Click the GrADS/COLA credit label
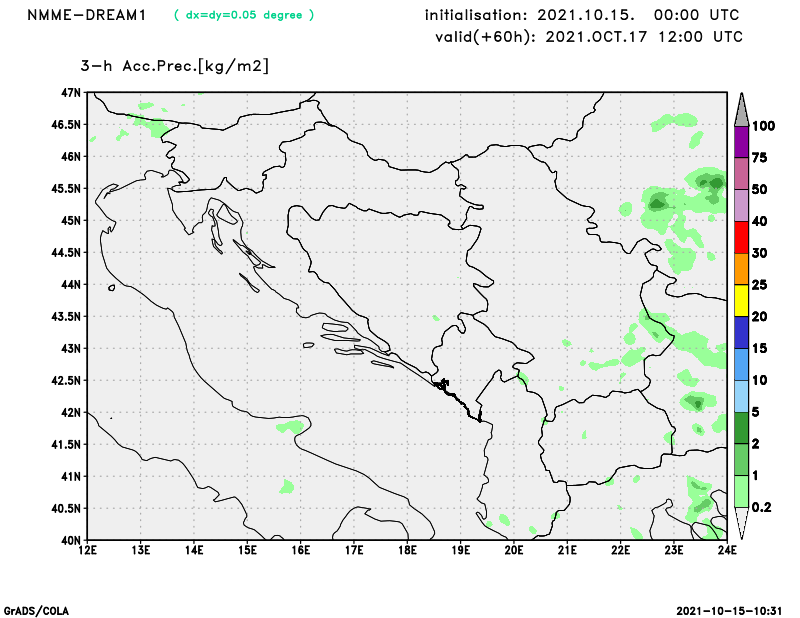The width and height of the screenshot is (800, 618). (x=37, y=609)
